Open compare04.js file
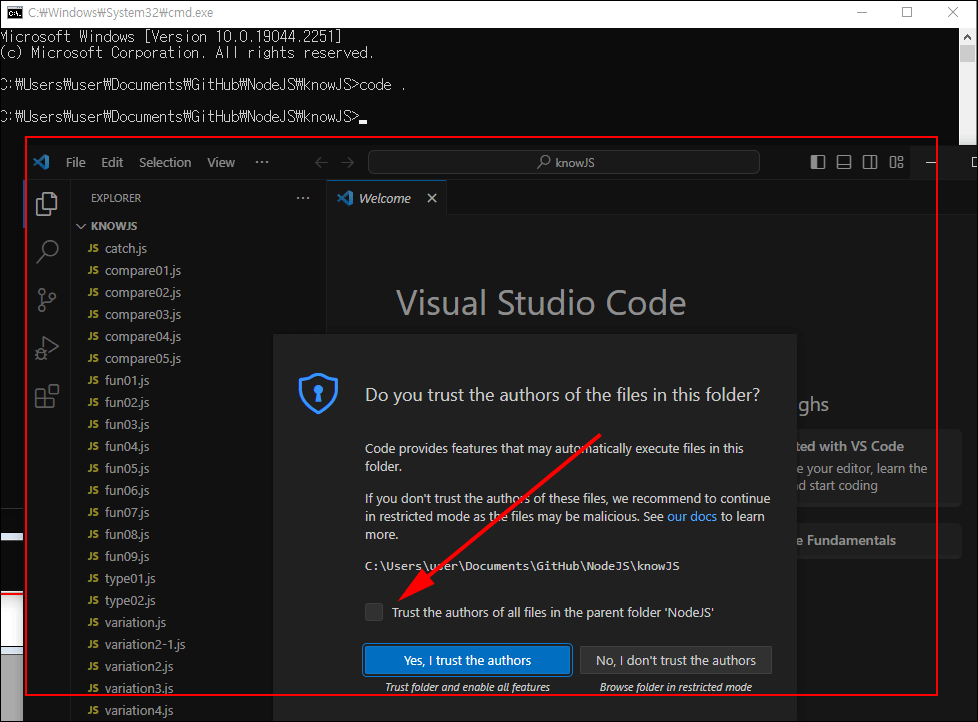 143,337
